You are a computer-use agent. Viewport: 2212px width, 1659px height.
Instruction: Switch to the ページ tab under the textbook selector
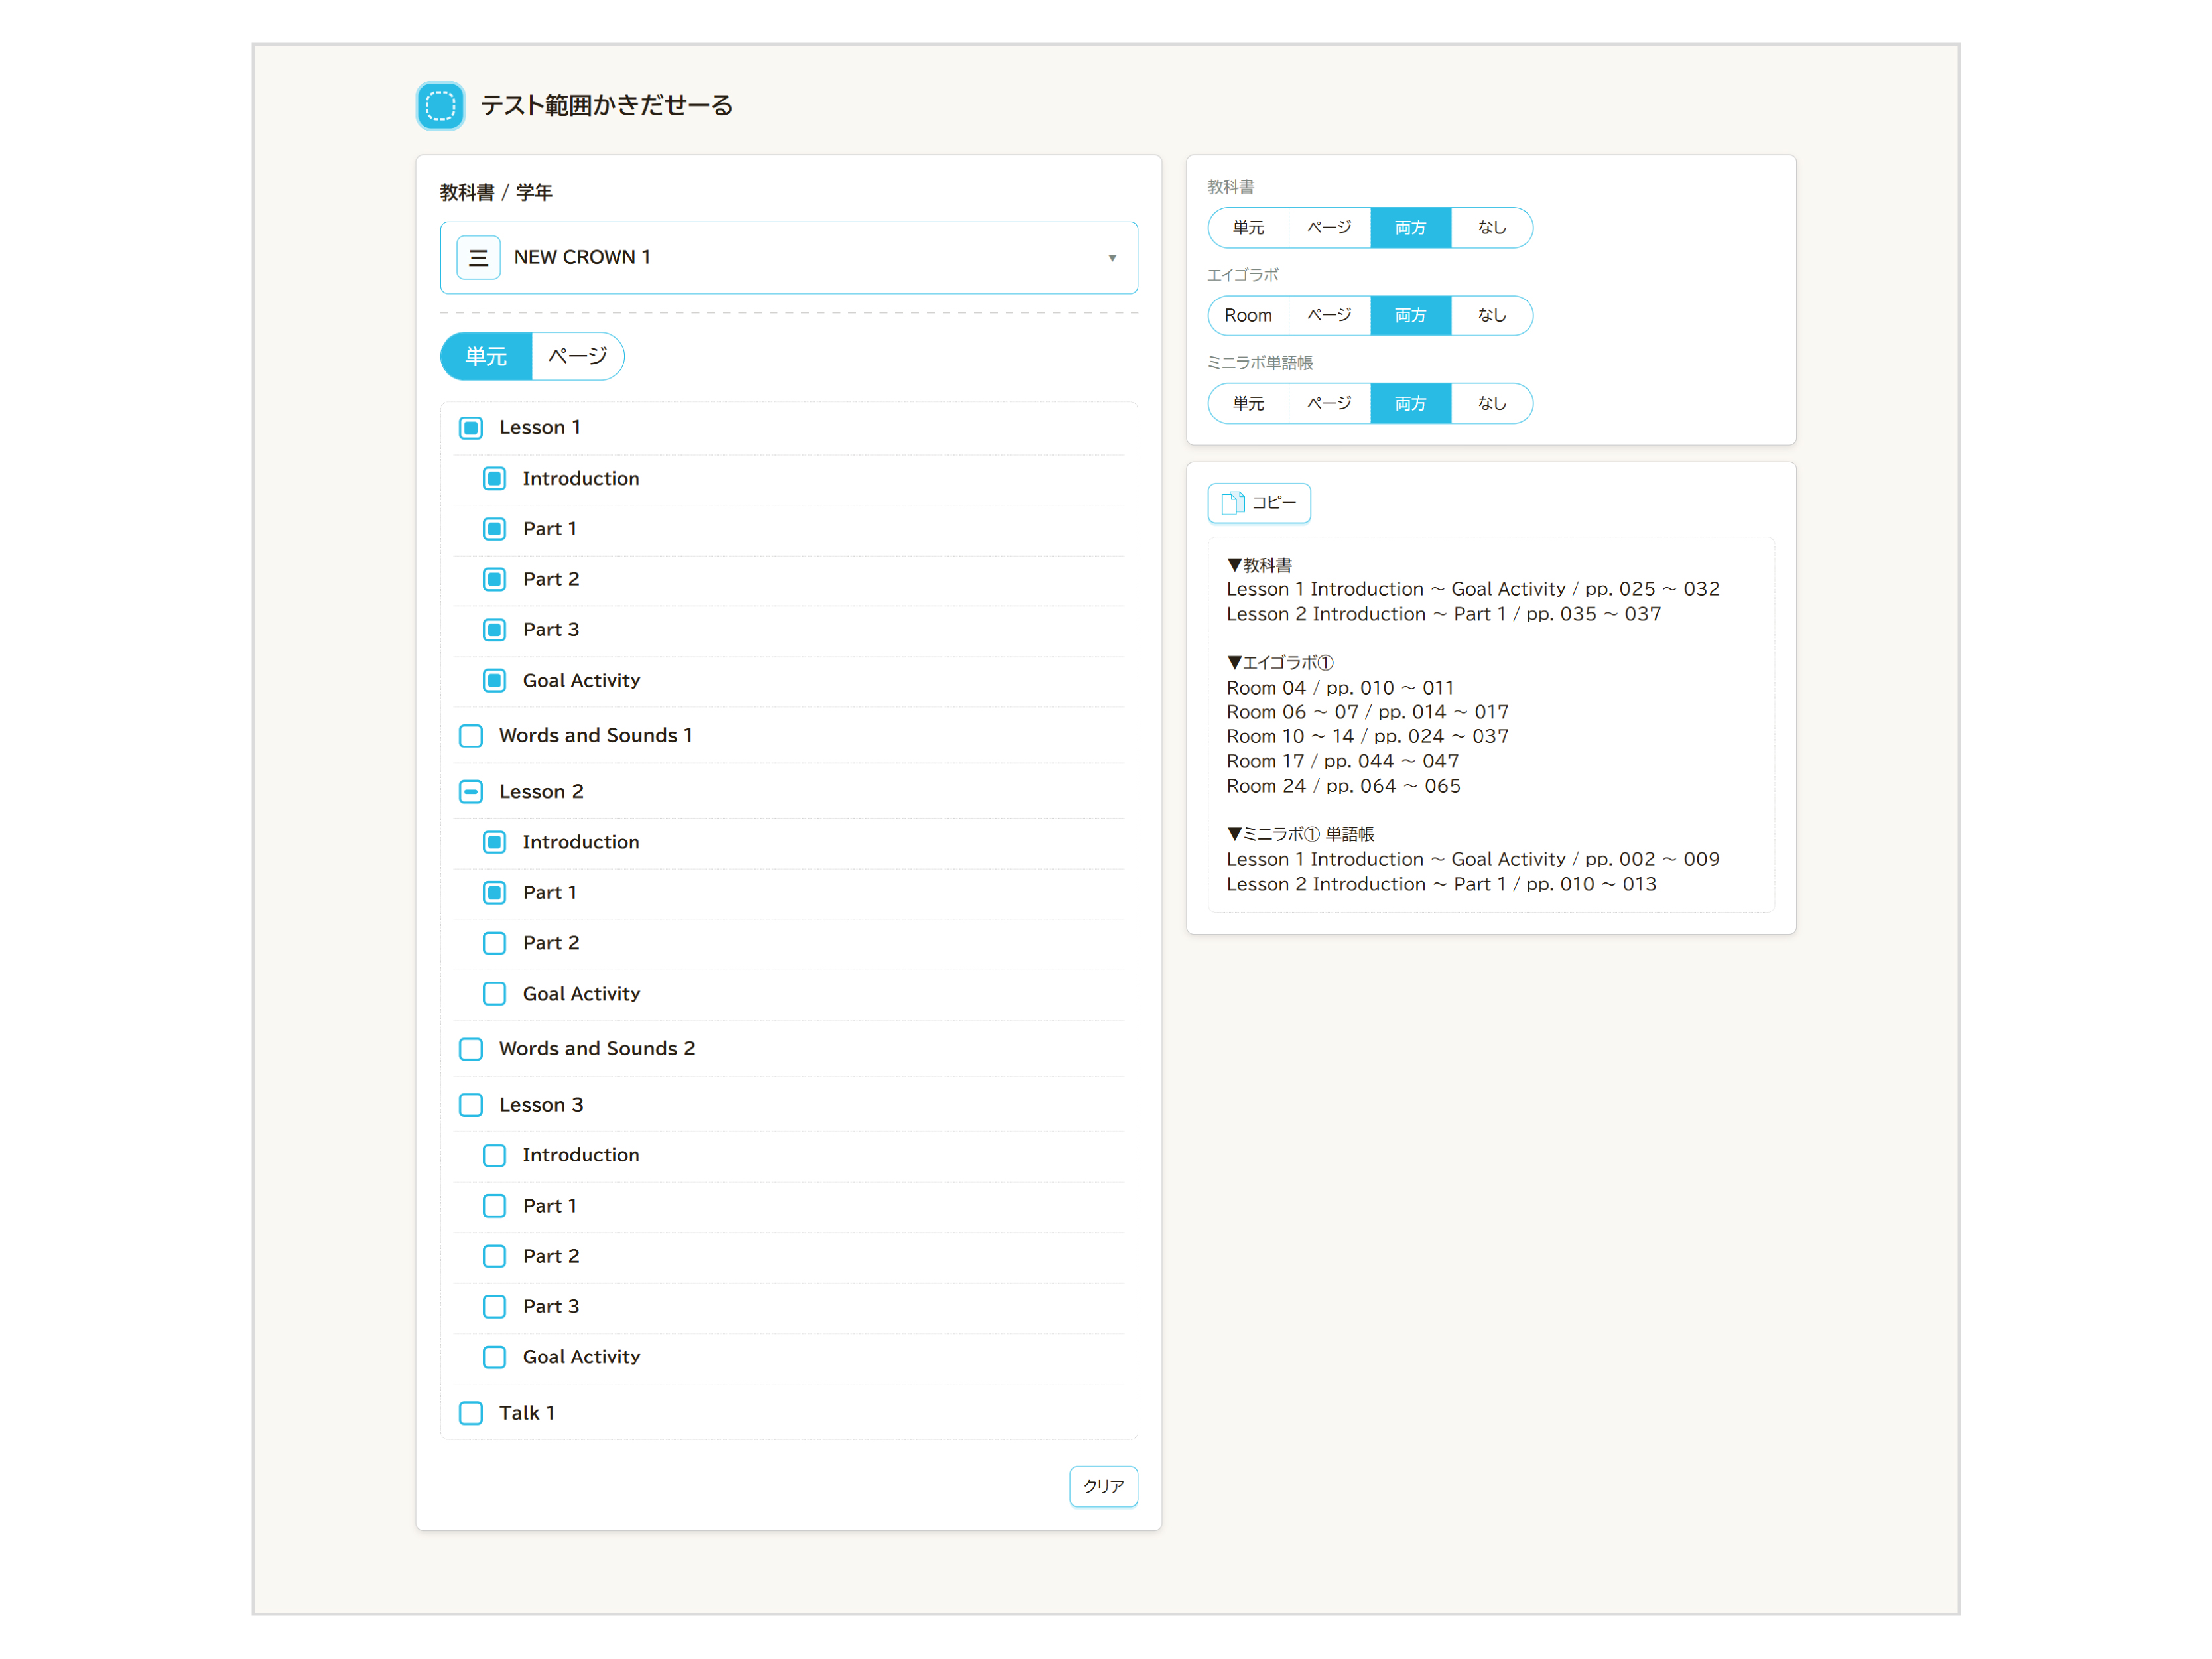577,356
